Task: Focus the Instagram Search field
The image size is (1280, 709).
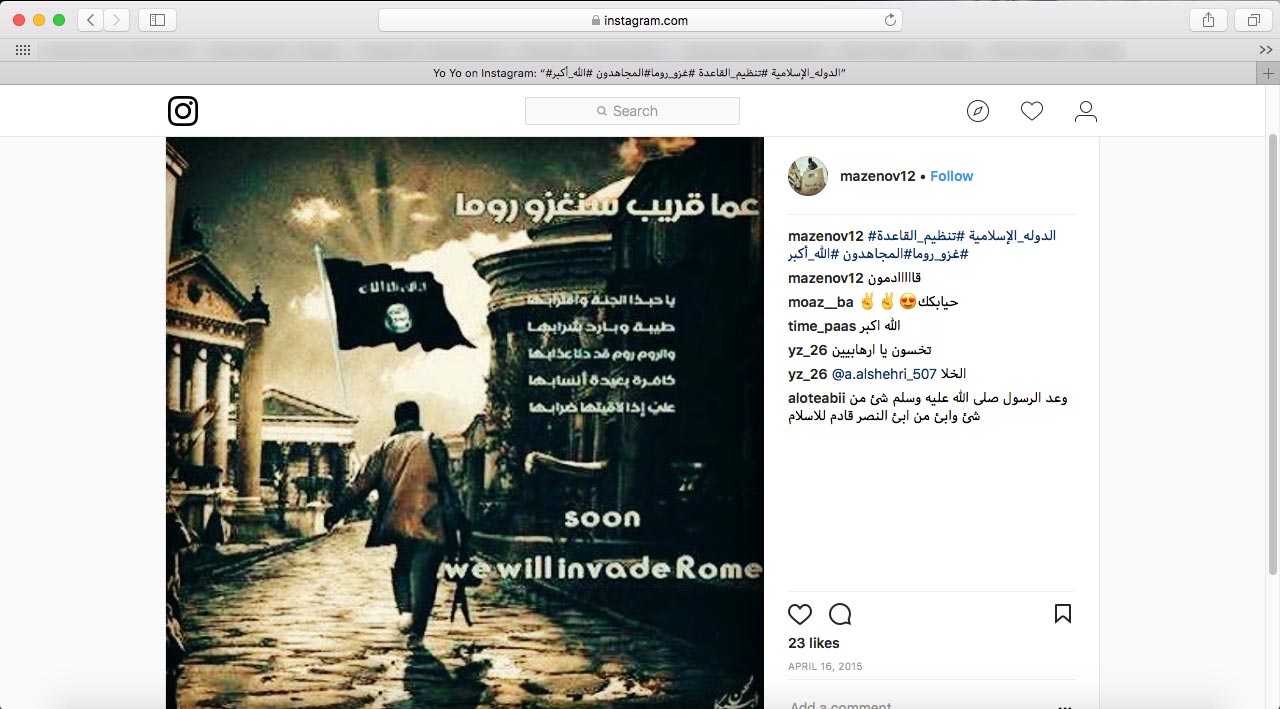Action: pyautogui.click(x=632, y=111)
